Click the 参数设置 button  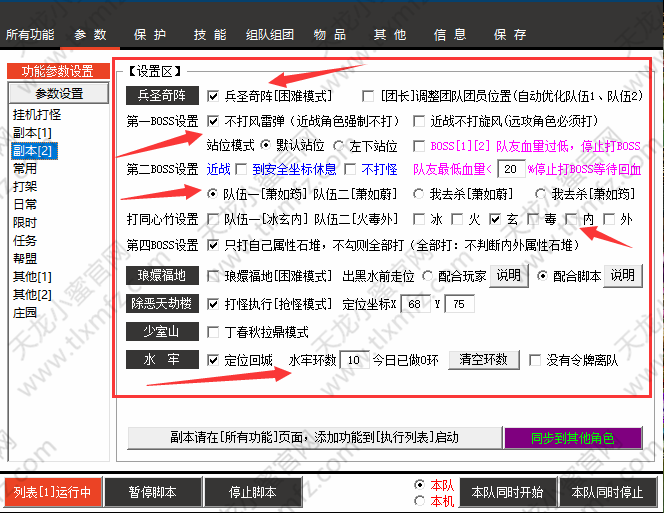tap(59, 93)
